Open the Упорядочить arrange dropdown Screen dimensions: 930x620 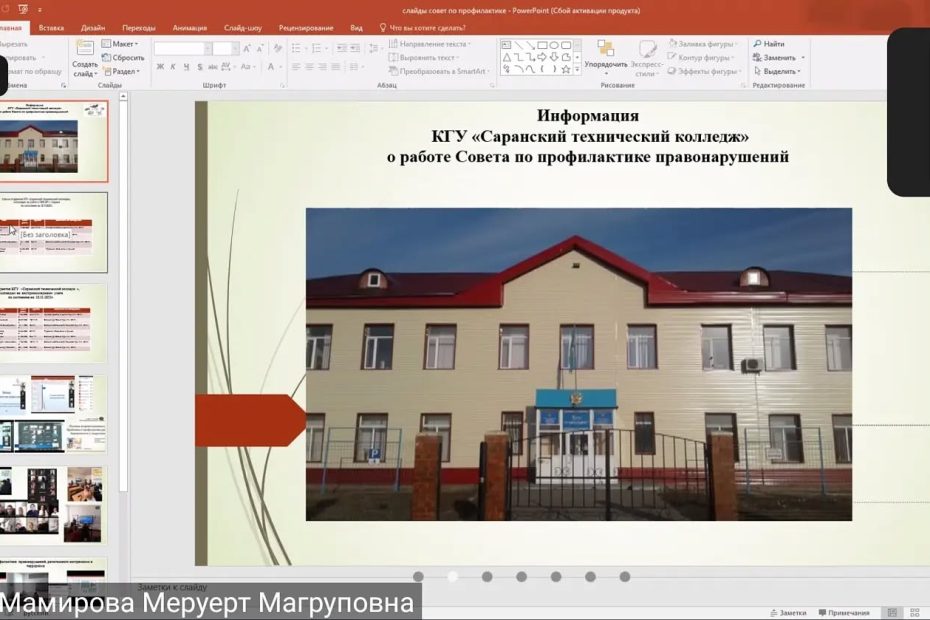(606, 58)
